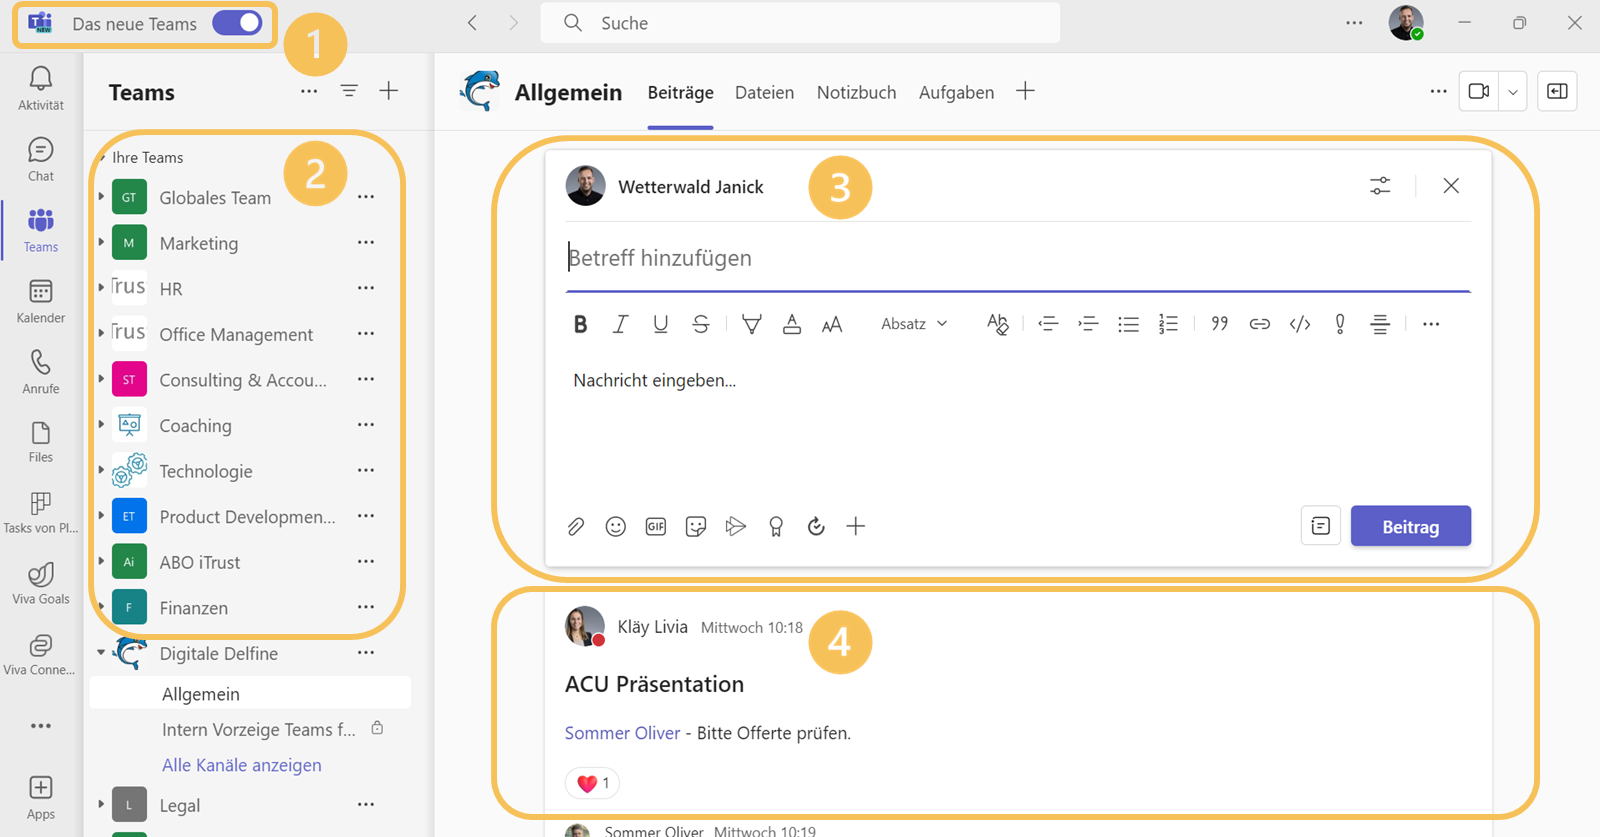This screenshot has width=1600, height=837.
Task: Open Sommer Oliver mention link
Action: tap(622, 733)
